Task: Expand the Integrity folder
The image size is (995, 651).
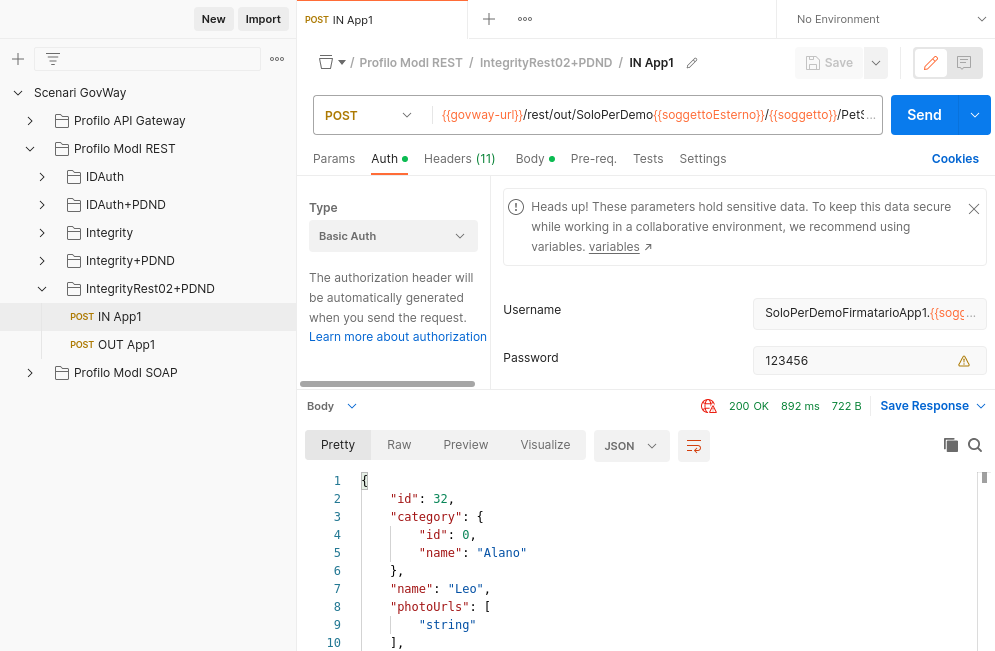Action: tap(42, 233)
